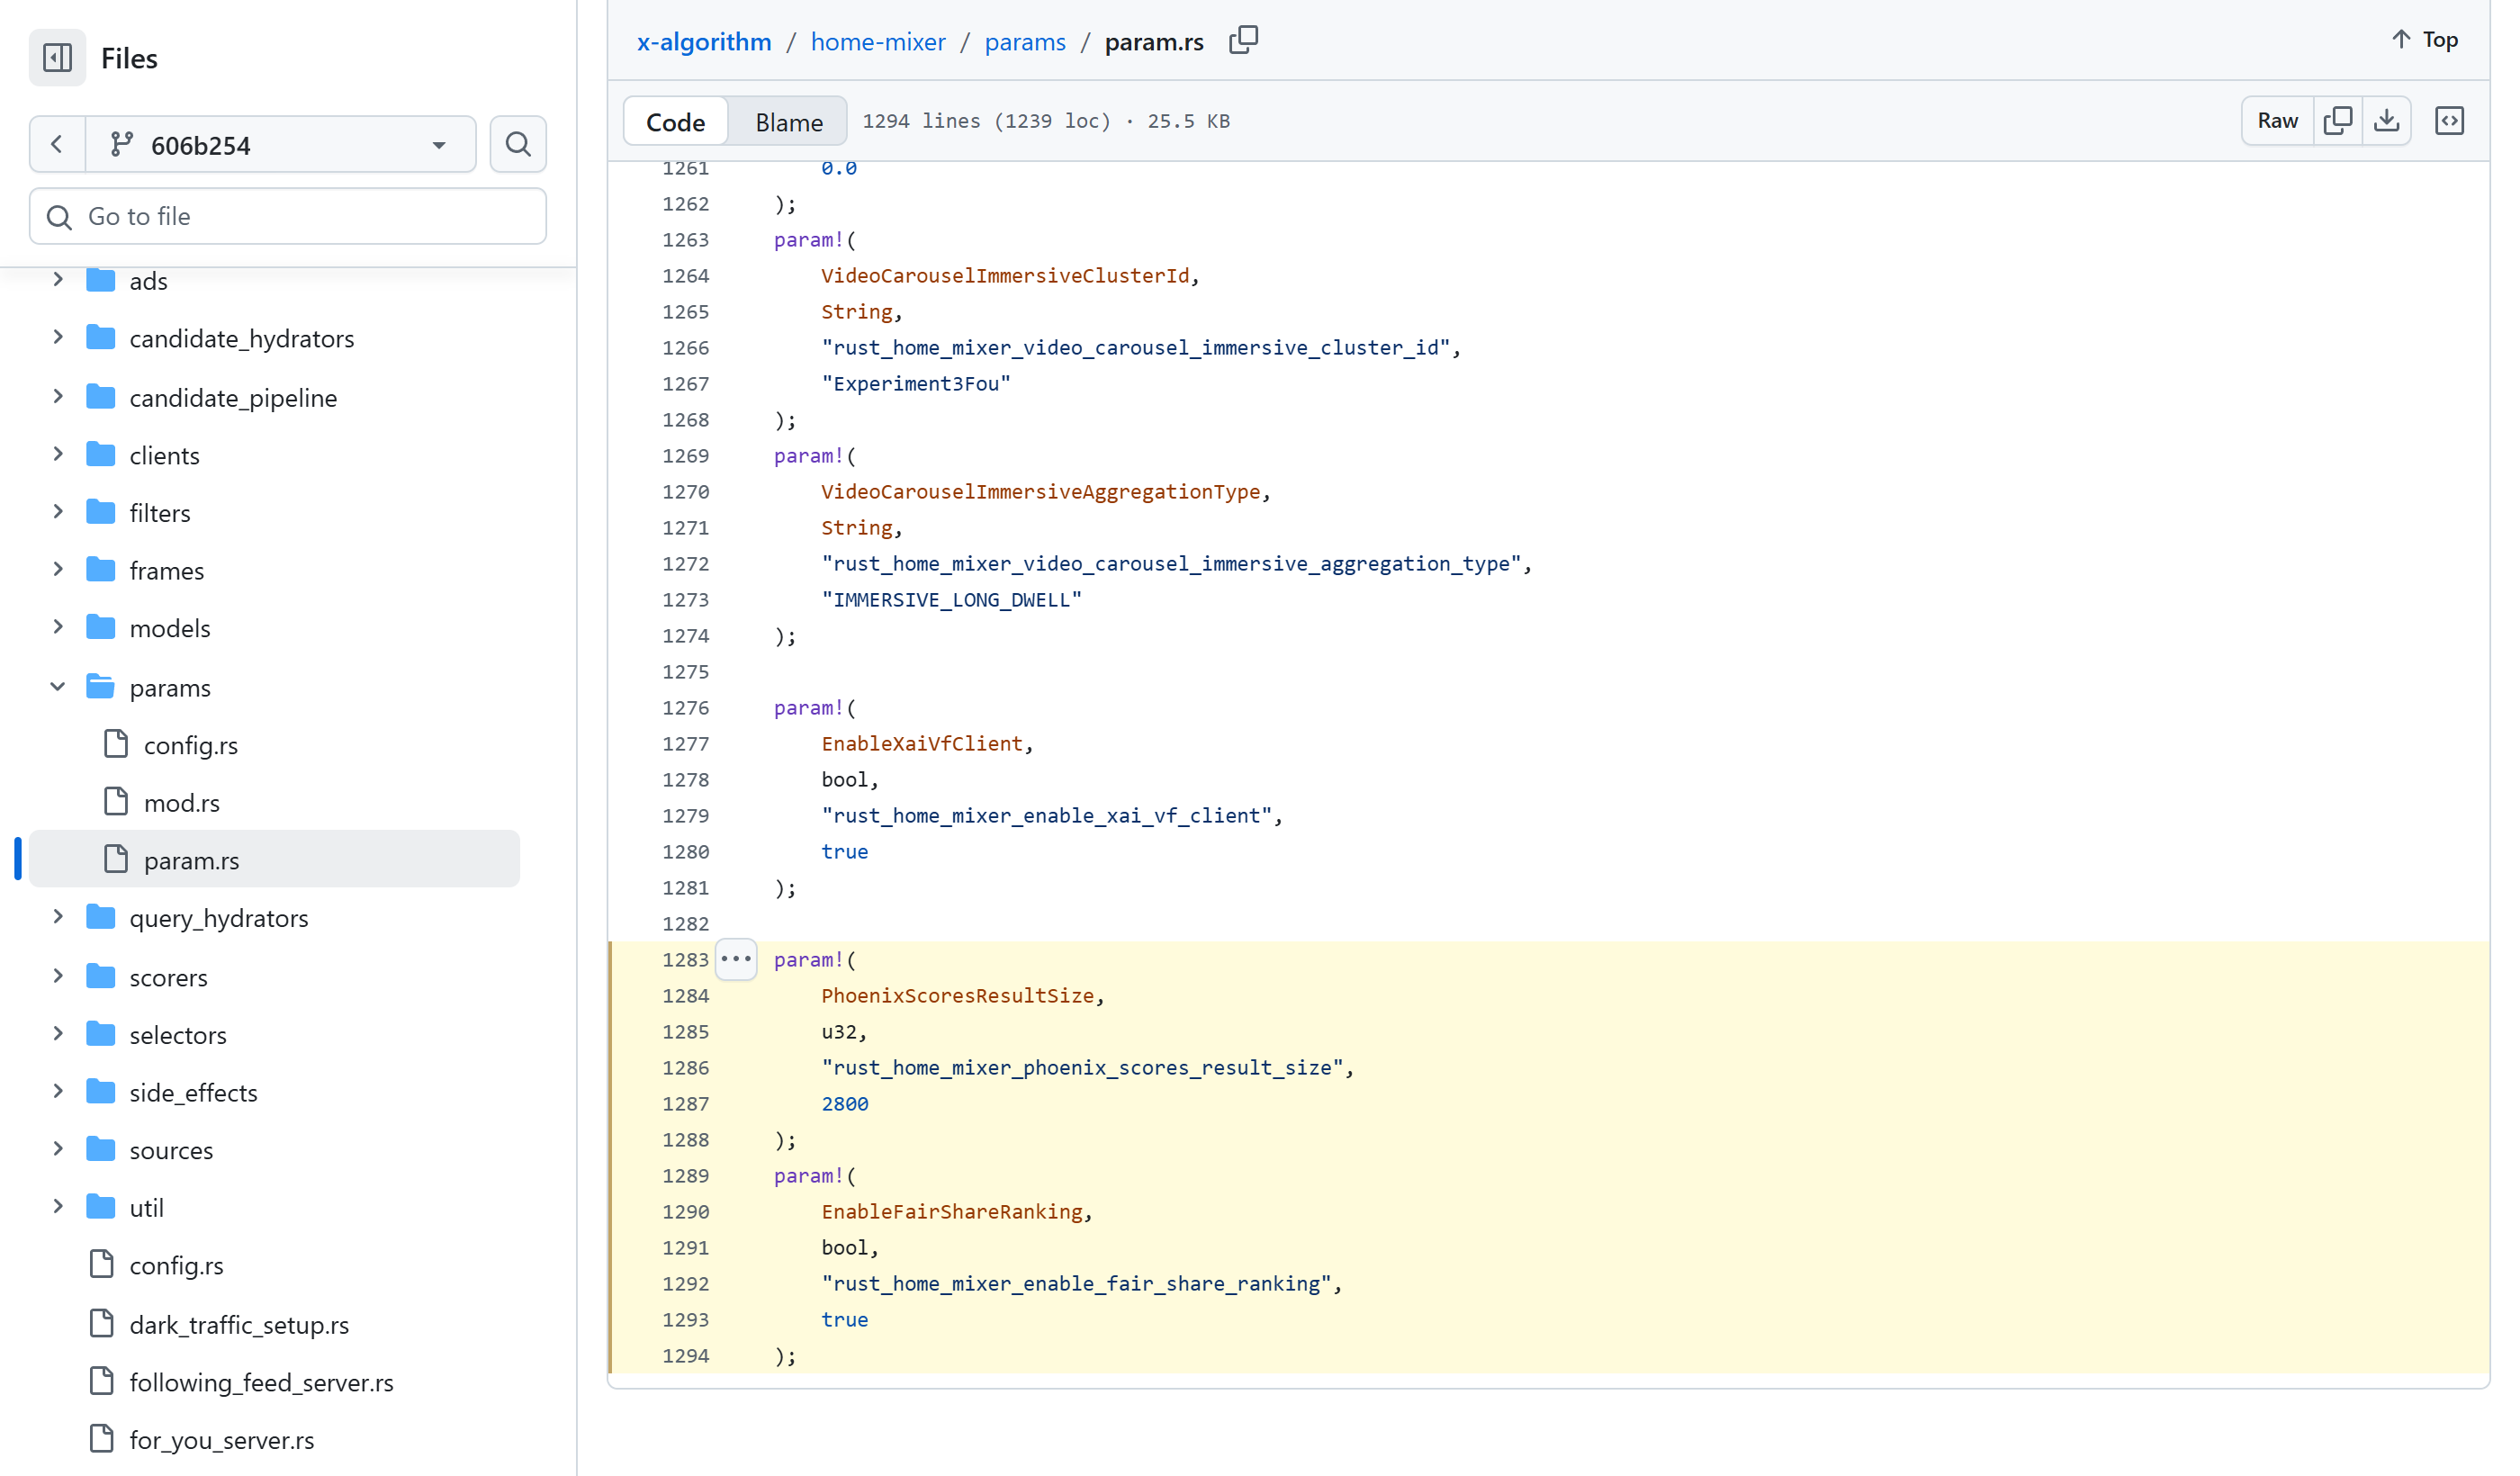This screenshot has width=2520, height=1476.
Task: Download the raw file icon
Action: pyautogui.click(x=2386, y=121)
